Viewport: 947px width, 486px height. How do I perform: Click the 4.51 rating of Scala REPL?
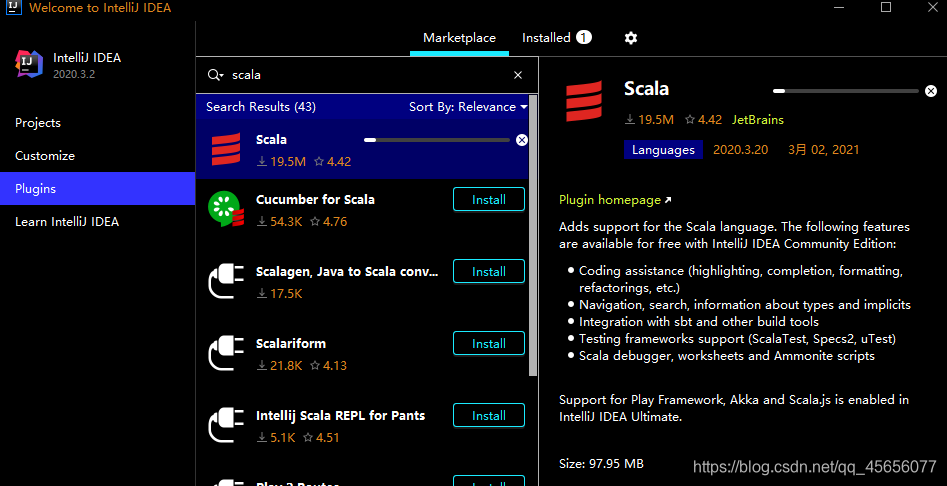click(x=321, y=437)
